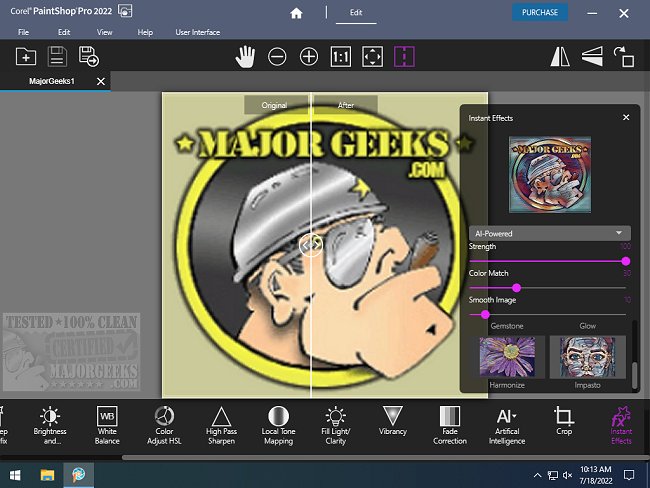Close the MajorGeeks1 tab
This screenshot has height=488, width=650.
coord(101,81)
